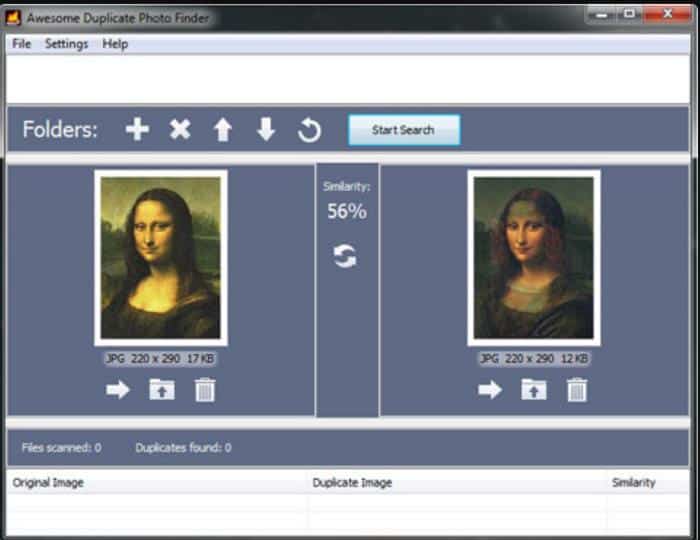Click the Awesome Duplicate Photo Finder app icon
700x540 pixels.
click(x=13, y=18)
